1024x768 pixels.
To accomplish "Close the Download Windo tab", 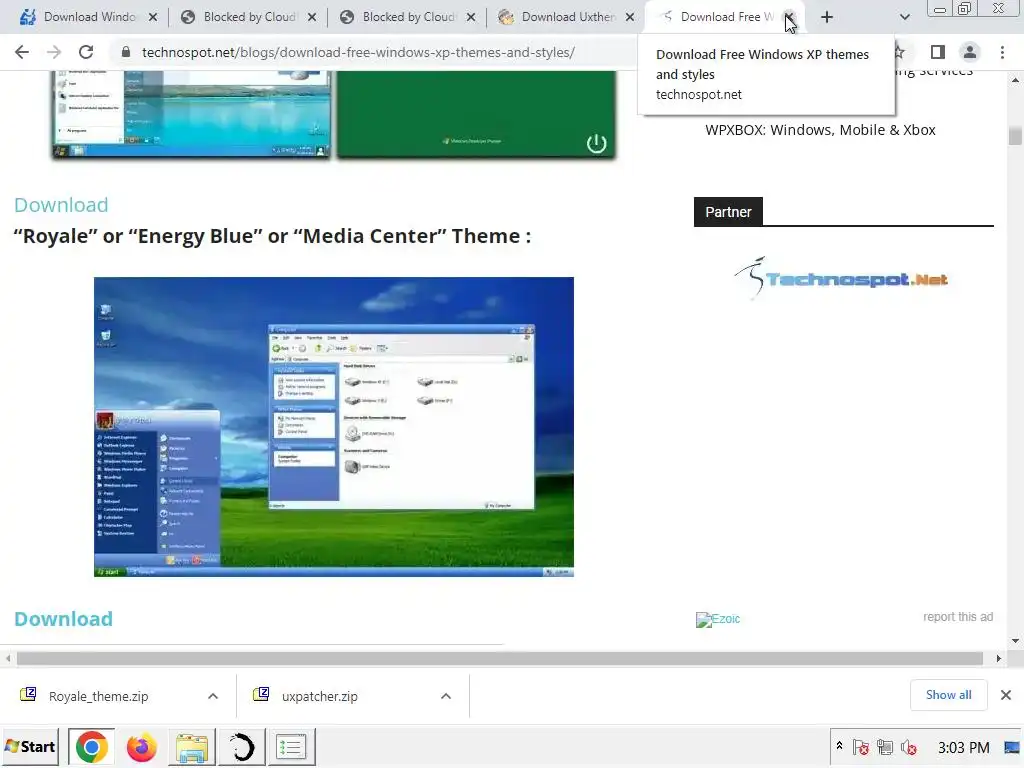I will click(x=153, y=18).
